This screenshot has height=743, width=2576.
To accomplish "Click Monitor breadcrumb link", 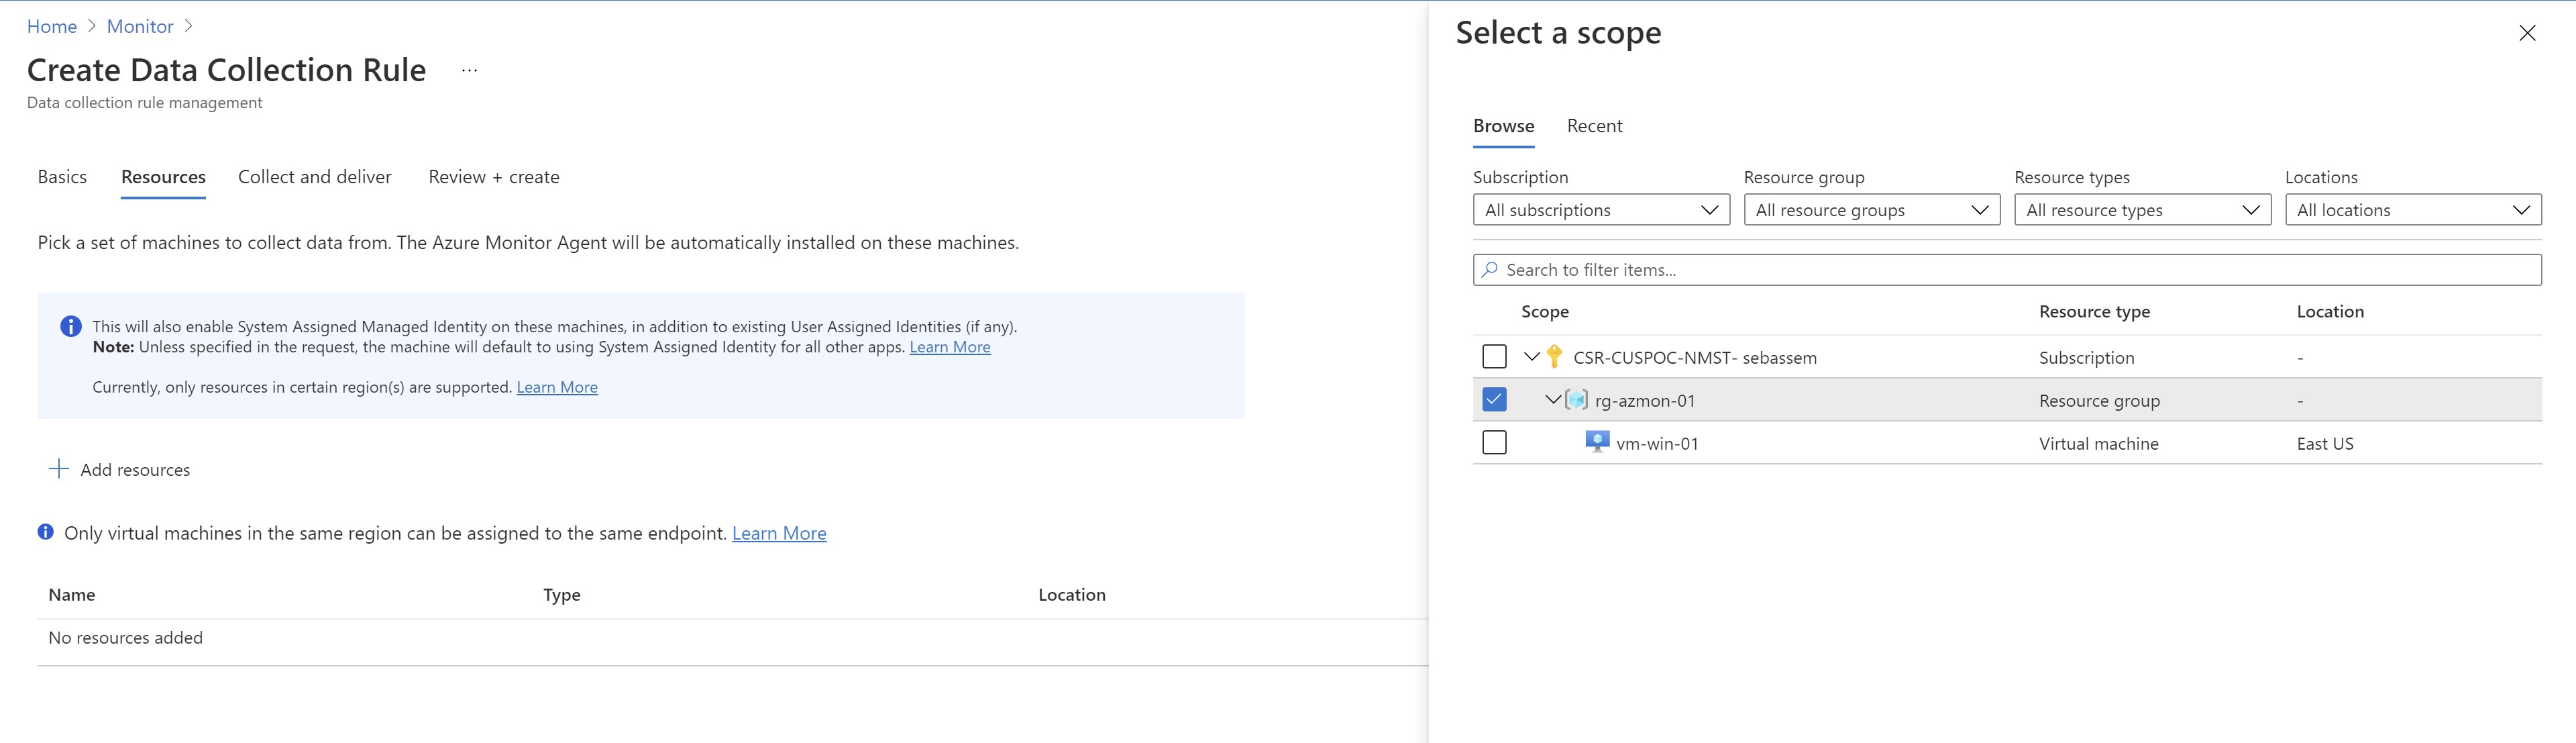I will tap(140, 27).
